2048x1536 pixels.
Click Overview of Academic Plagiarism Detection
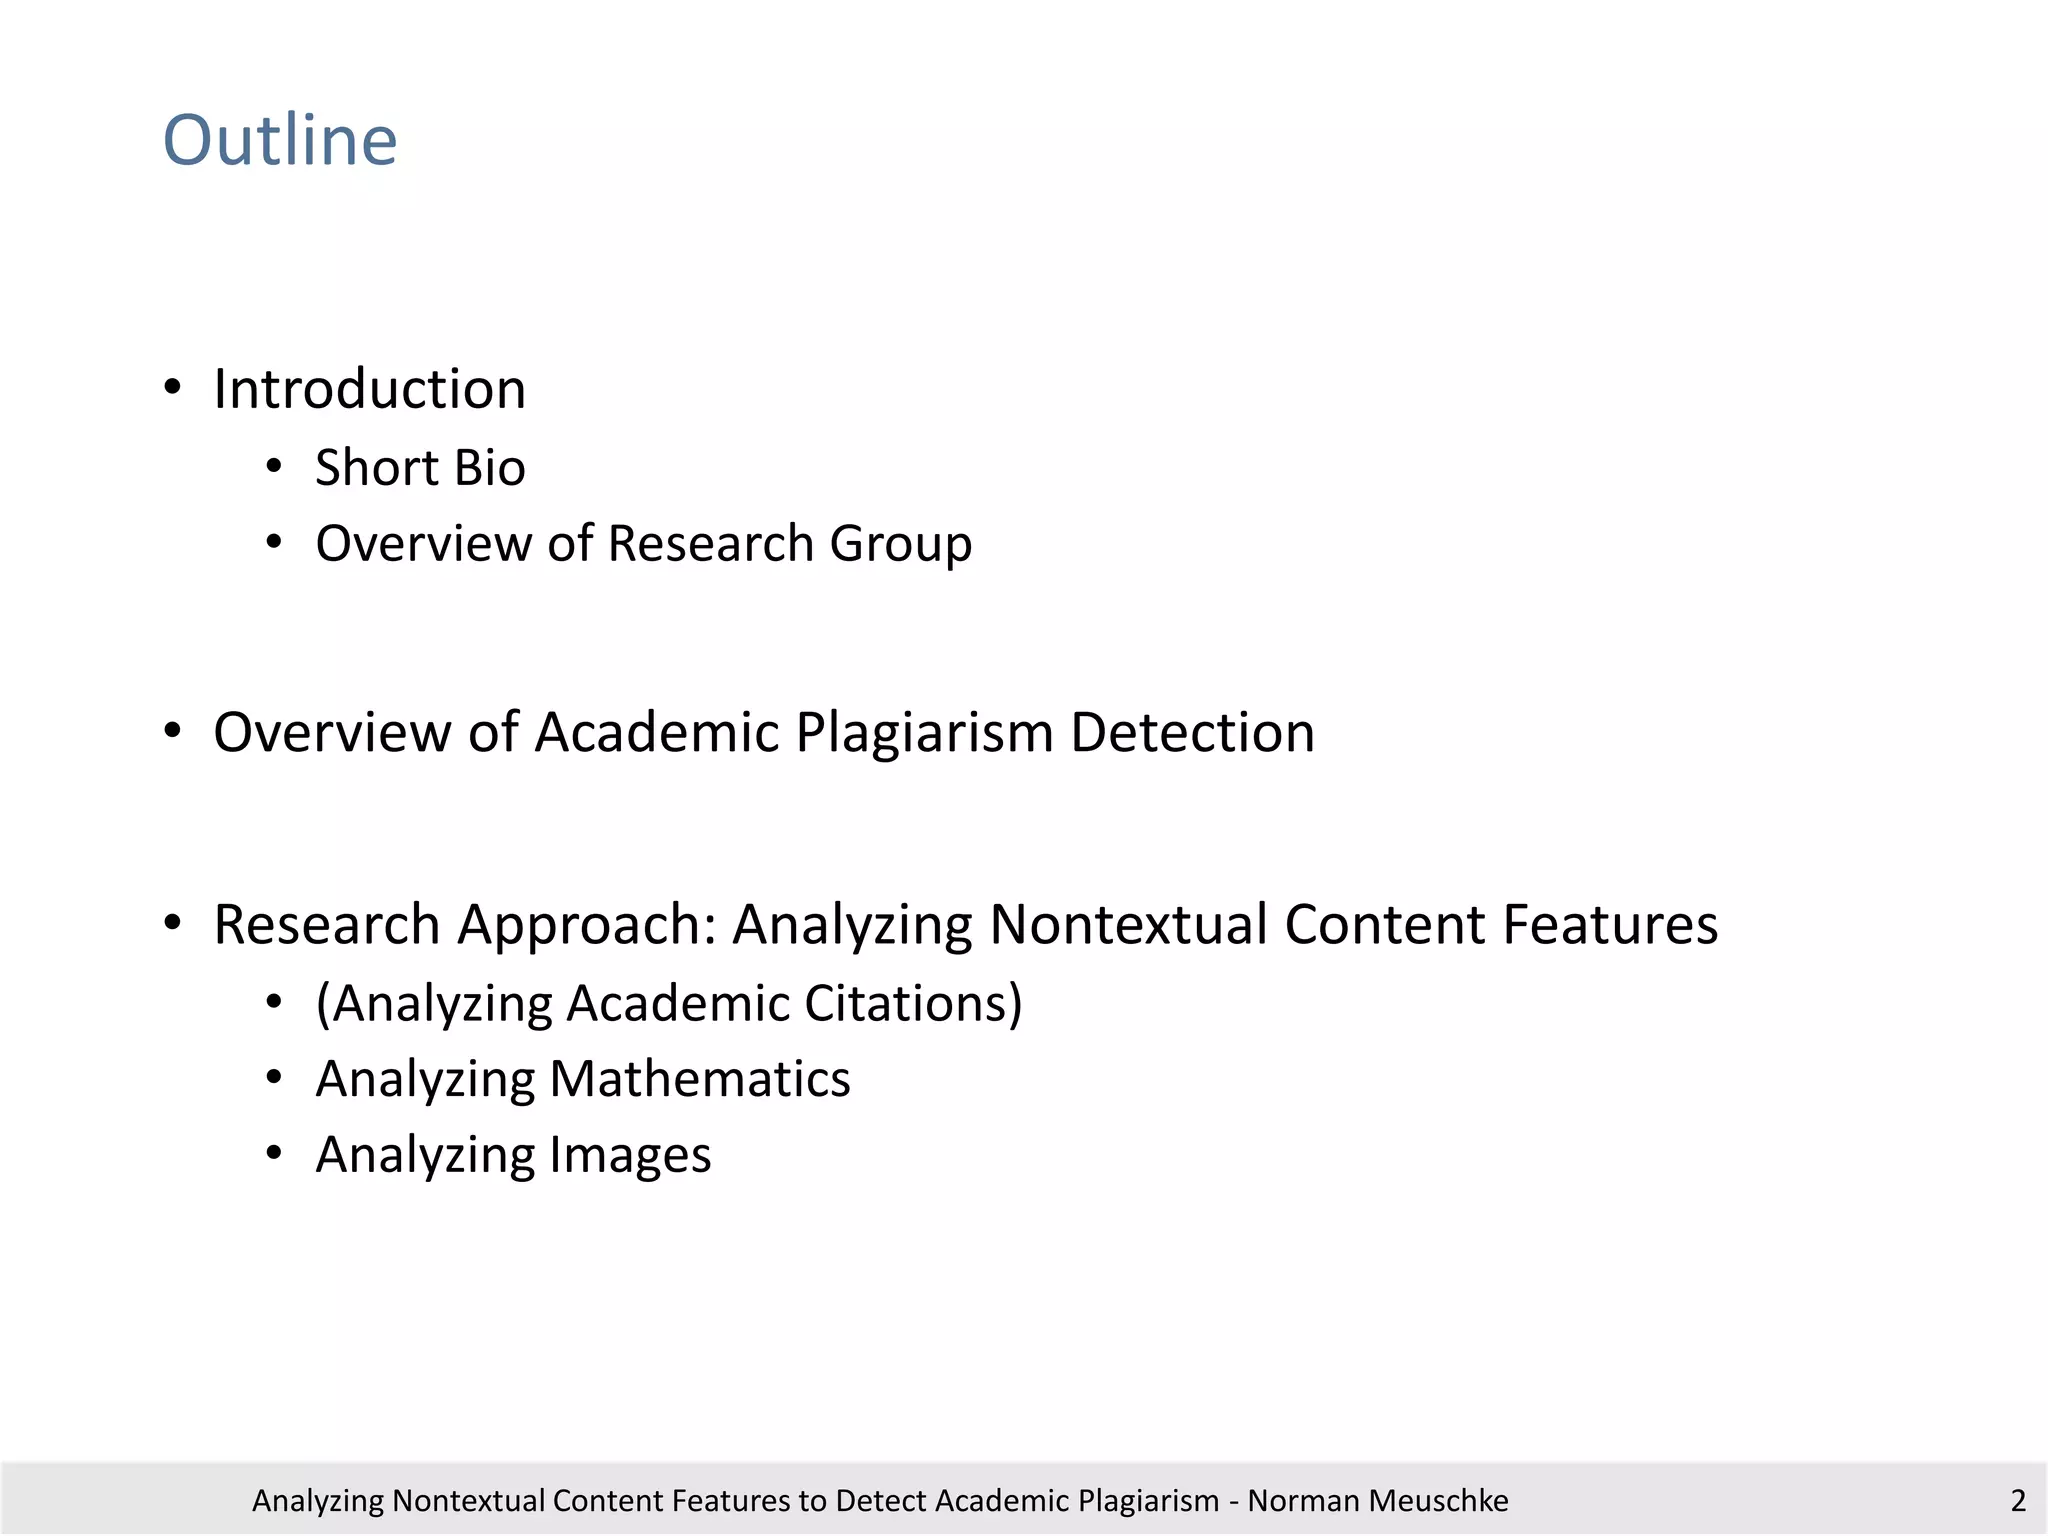[763, 732]
